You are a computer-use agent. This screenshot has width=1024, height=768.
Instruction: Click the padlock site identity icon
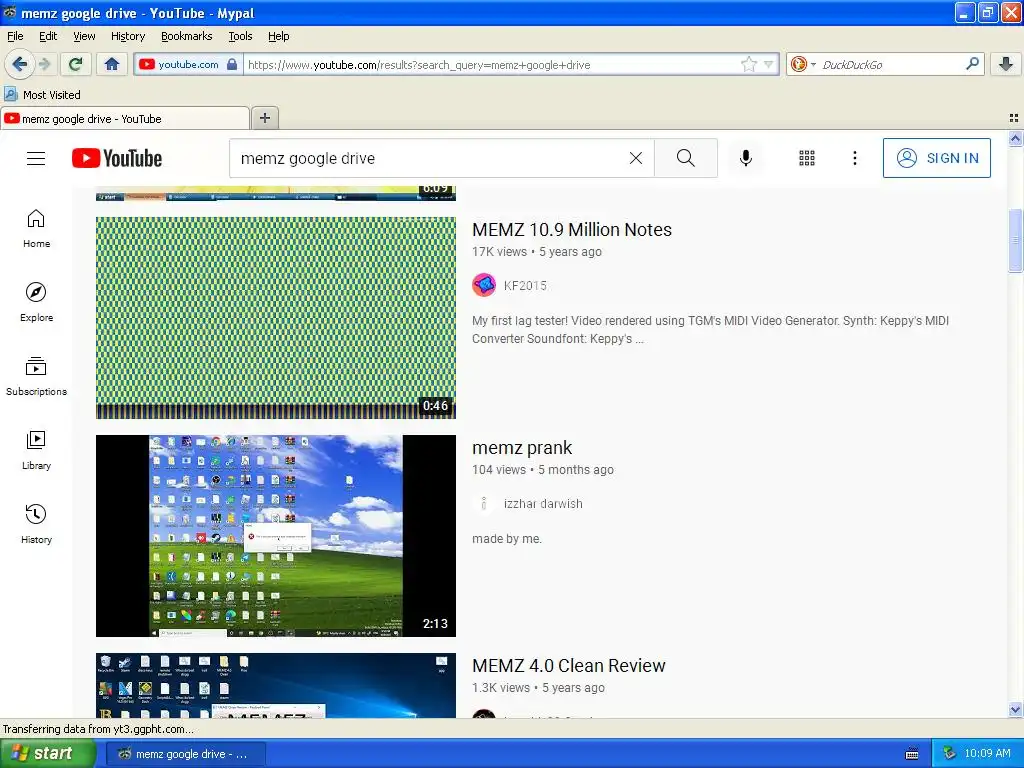point(232,64)
